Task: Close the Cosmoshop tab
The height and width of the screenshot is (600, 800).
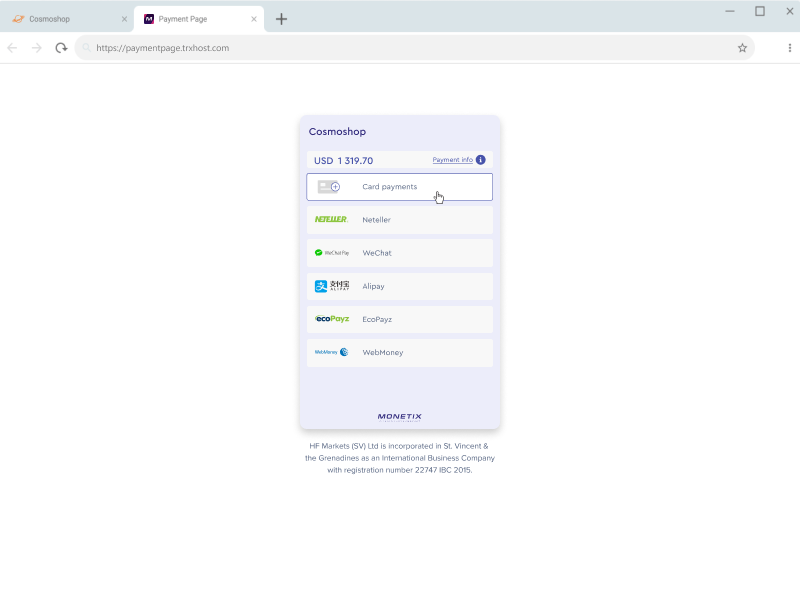Action: [x=124, y=19]
